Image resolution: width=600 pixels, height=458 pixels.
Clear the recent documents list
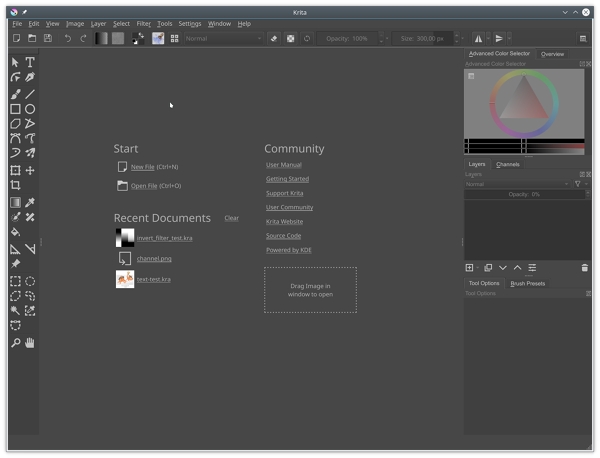pyautogui.click(x=232, y=218)
